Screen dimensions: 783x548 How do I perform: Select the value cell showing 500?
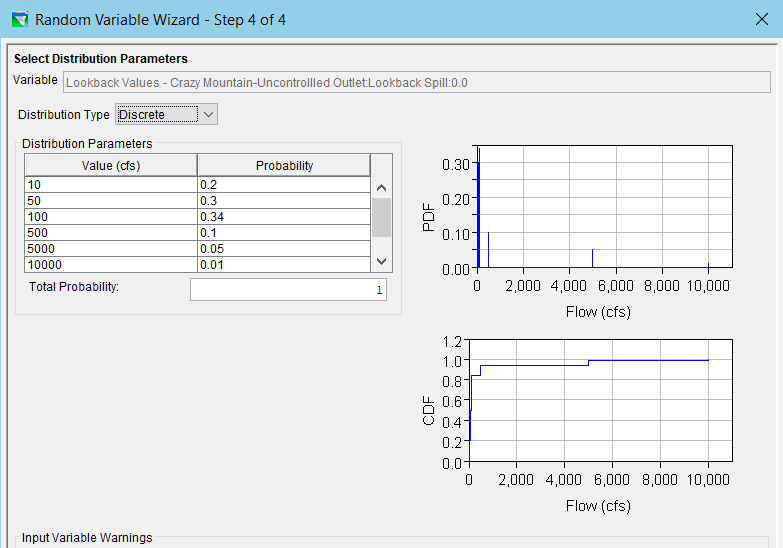(x=110, y=233)
